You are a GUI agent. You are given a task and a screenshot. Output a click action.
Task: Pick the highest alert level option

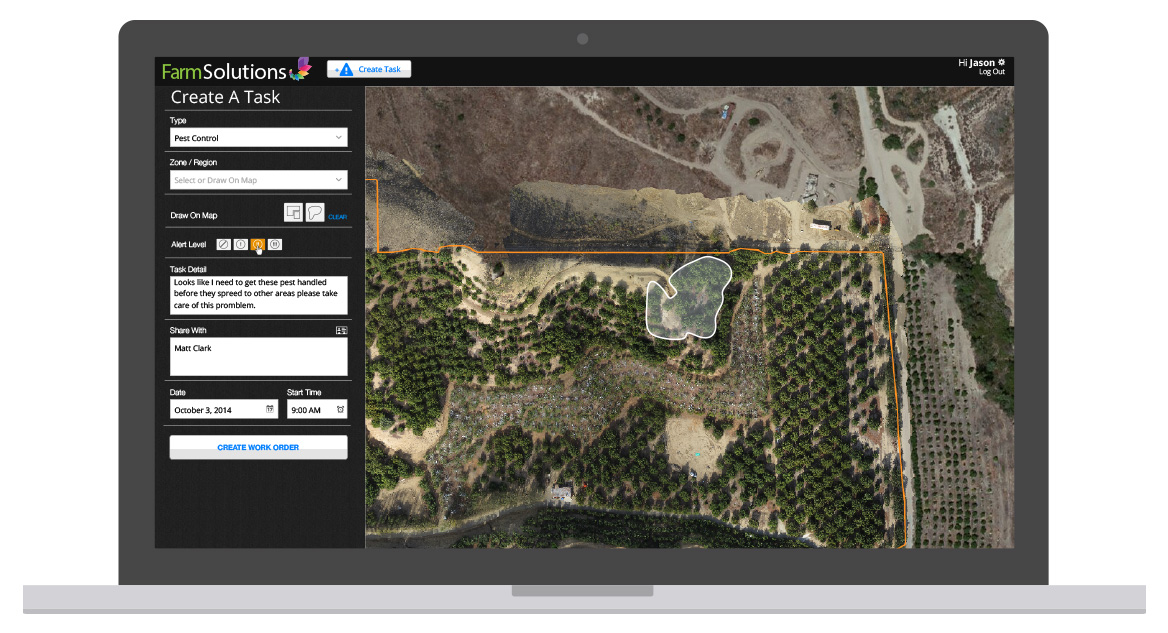(x=275, y=244)
